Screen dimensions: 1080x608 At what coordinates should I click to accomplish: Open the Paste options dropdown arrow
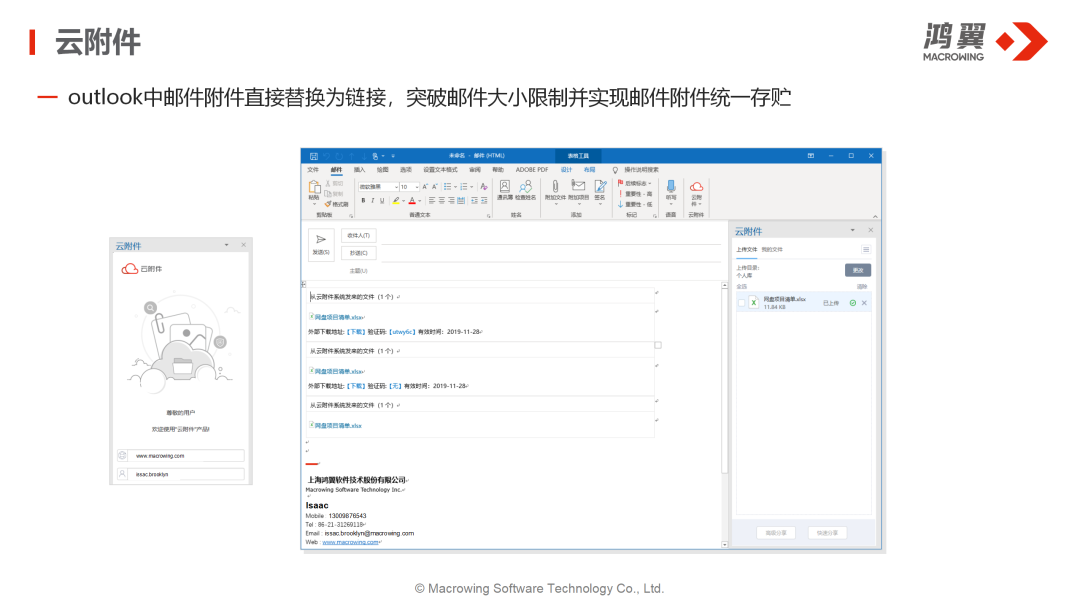(x=314, y=205)
